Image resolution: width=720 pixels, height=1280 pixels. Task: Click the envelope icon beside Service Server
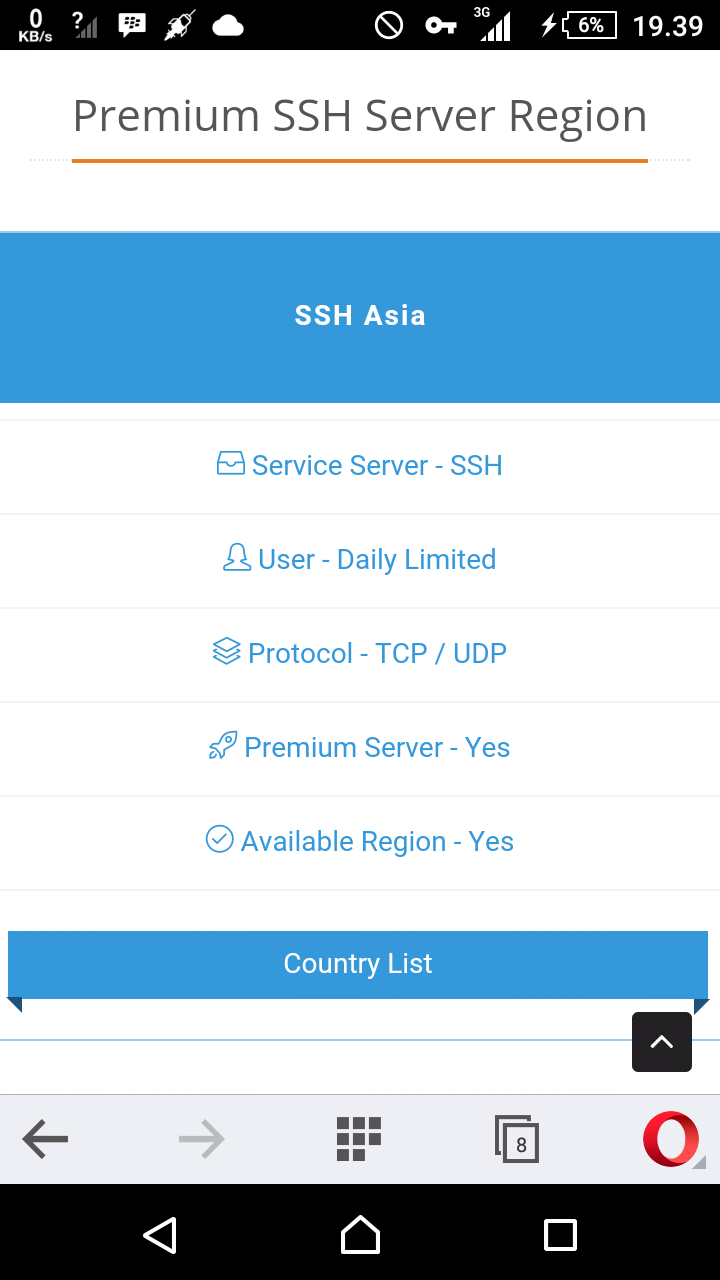[x=230, y=463]
